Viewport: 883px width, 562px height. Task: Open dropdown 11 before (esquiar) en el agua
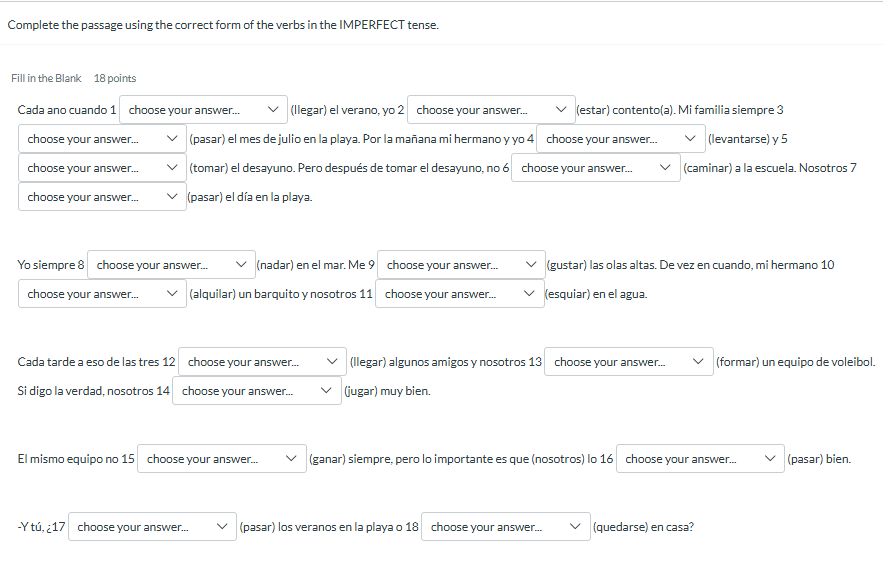(x=459, y=294)
